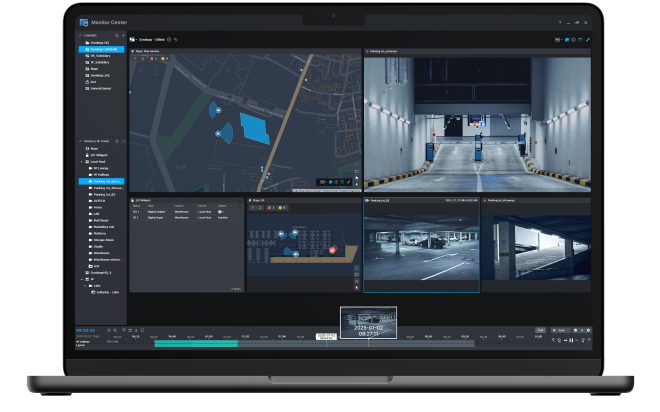Click the bottom blue camera marker on floor plan
Screen dimensions: 660x412
click(295, 254)
